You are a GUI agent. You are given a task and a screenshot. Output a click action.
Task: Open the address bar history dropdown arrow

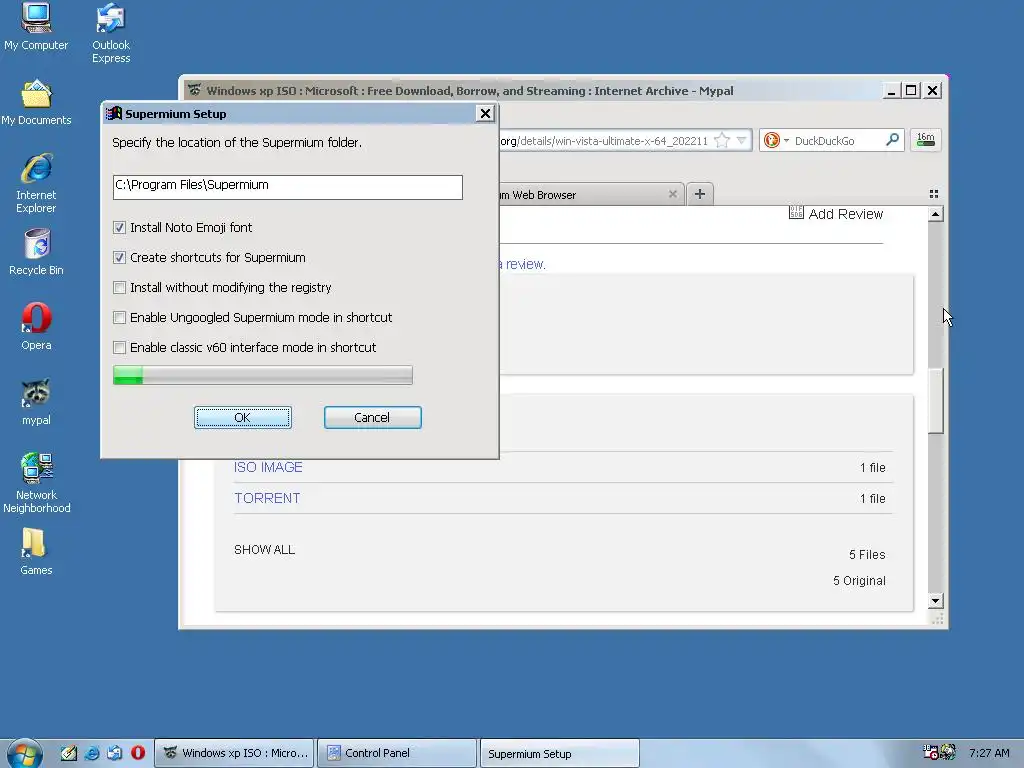pos(742,140)
